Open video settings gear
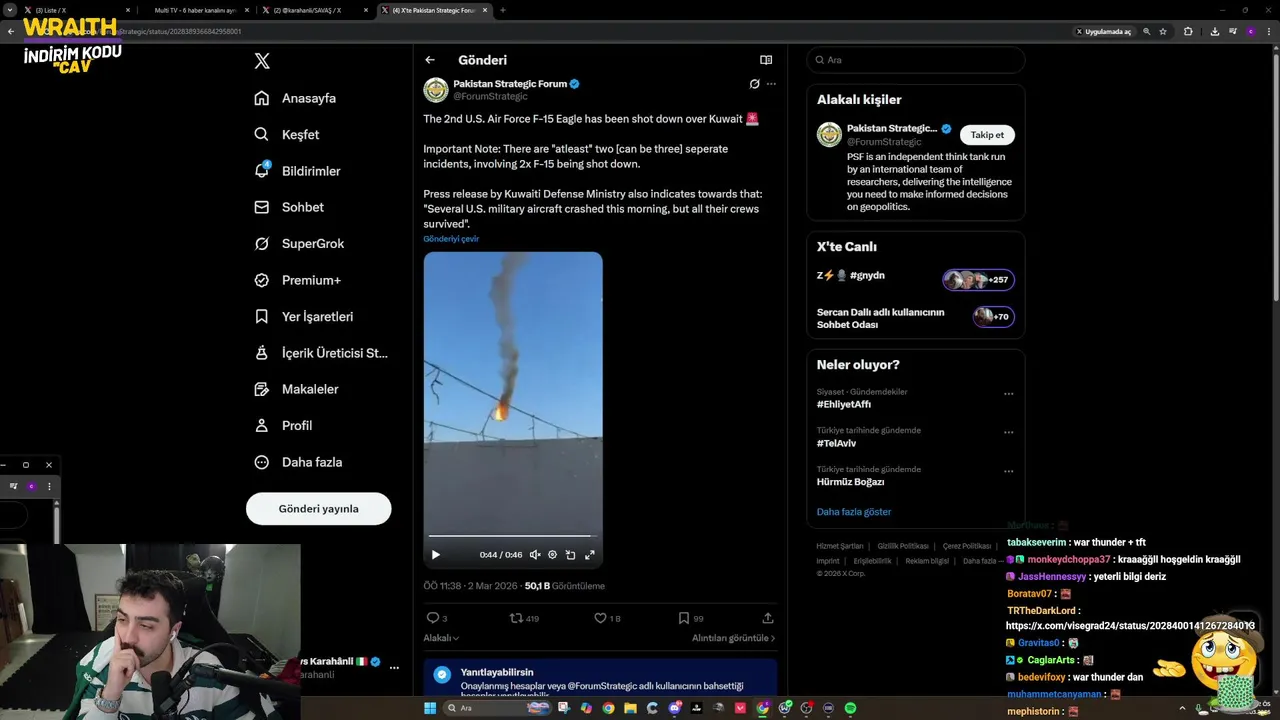The image size is (1280, 720). point(552,554)
